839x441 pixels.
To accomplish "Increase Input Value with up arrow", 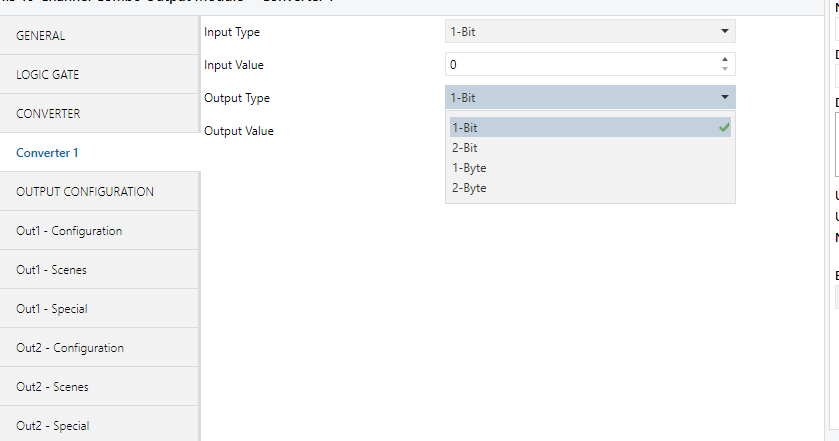I will [x=725, y=59].
